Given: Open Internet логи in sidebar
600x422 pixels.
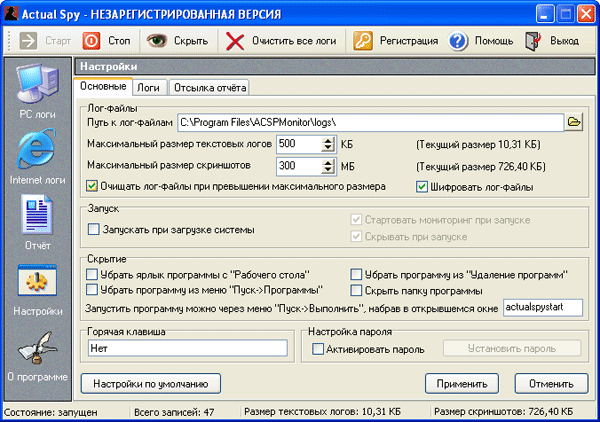Looking at the screenshot, I should coord(37,153).
